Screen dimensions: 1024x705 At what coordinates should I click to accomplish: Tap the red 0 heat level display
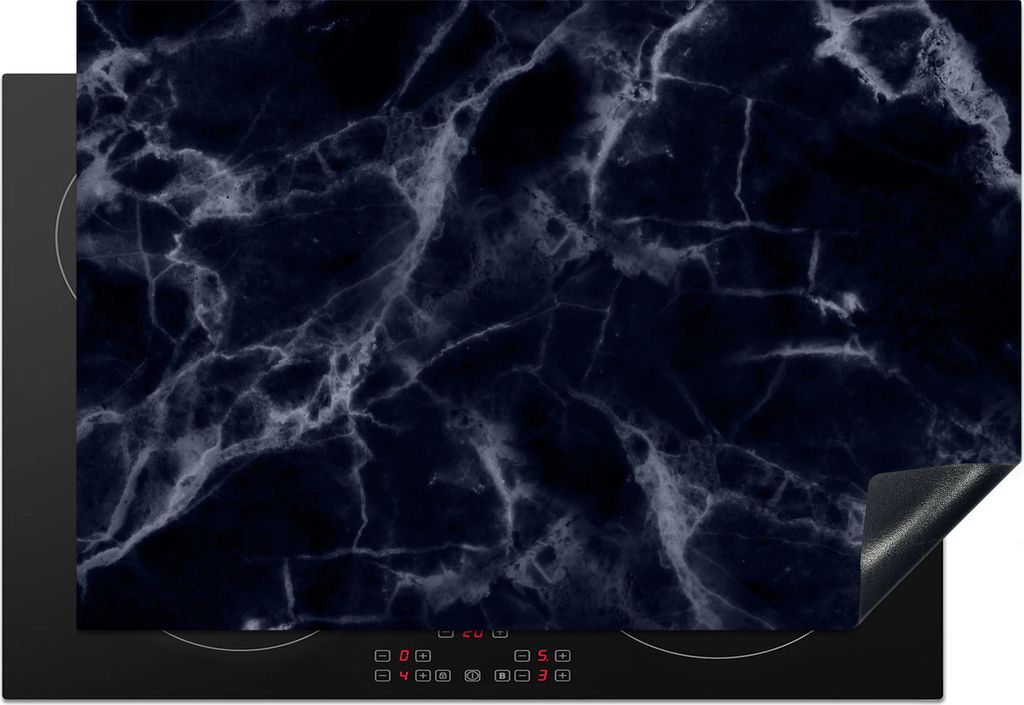tap(404, 655)
